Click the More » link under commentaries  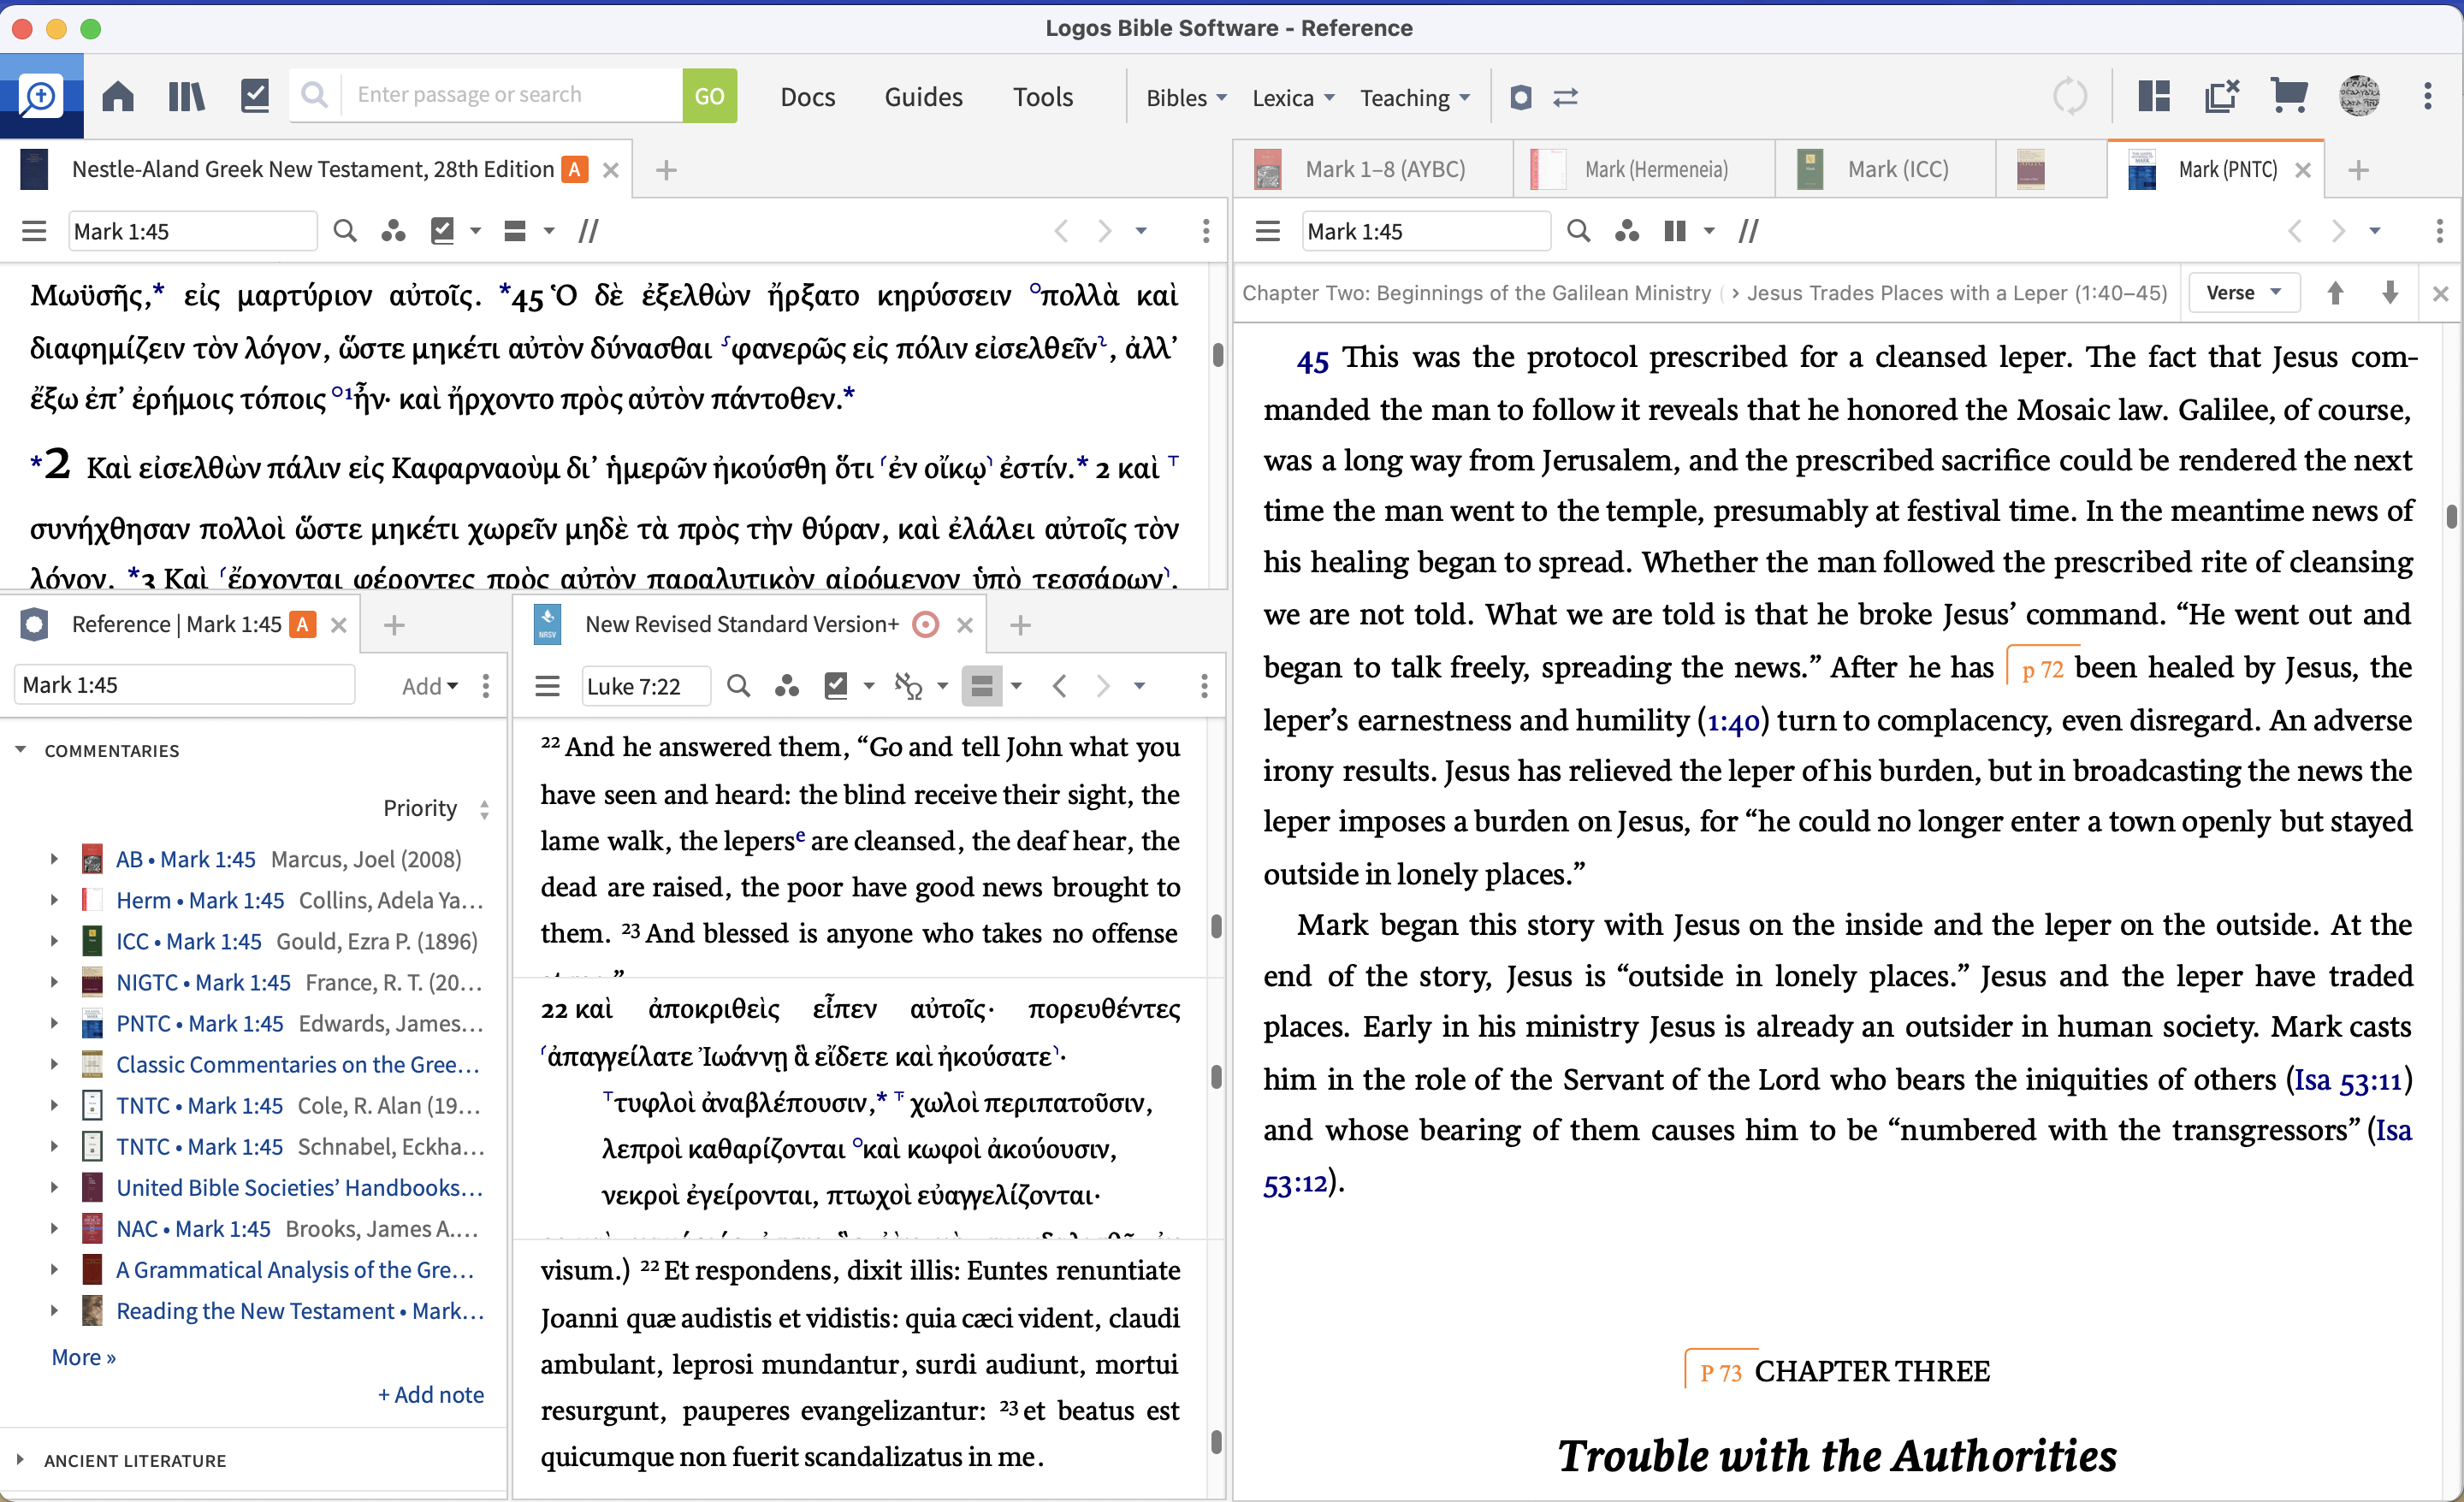tap(83, 1357)
